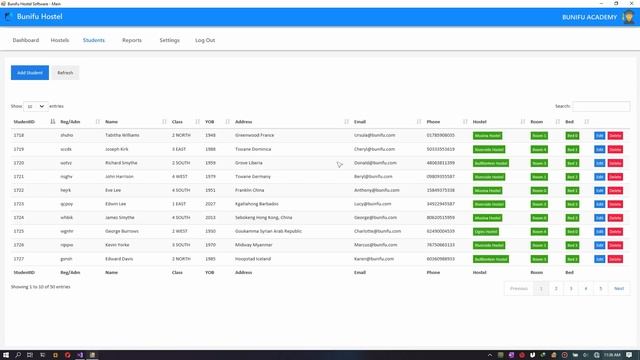Click the Next pagination link
The height and width of the screenshot is (360, 640).
619,289
